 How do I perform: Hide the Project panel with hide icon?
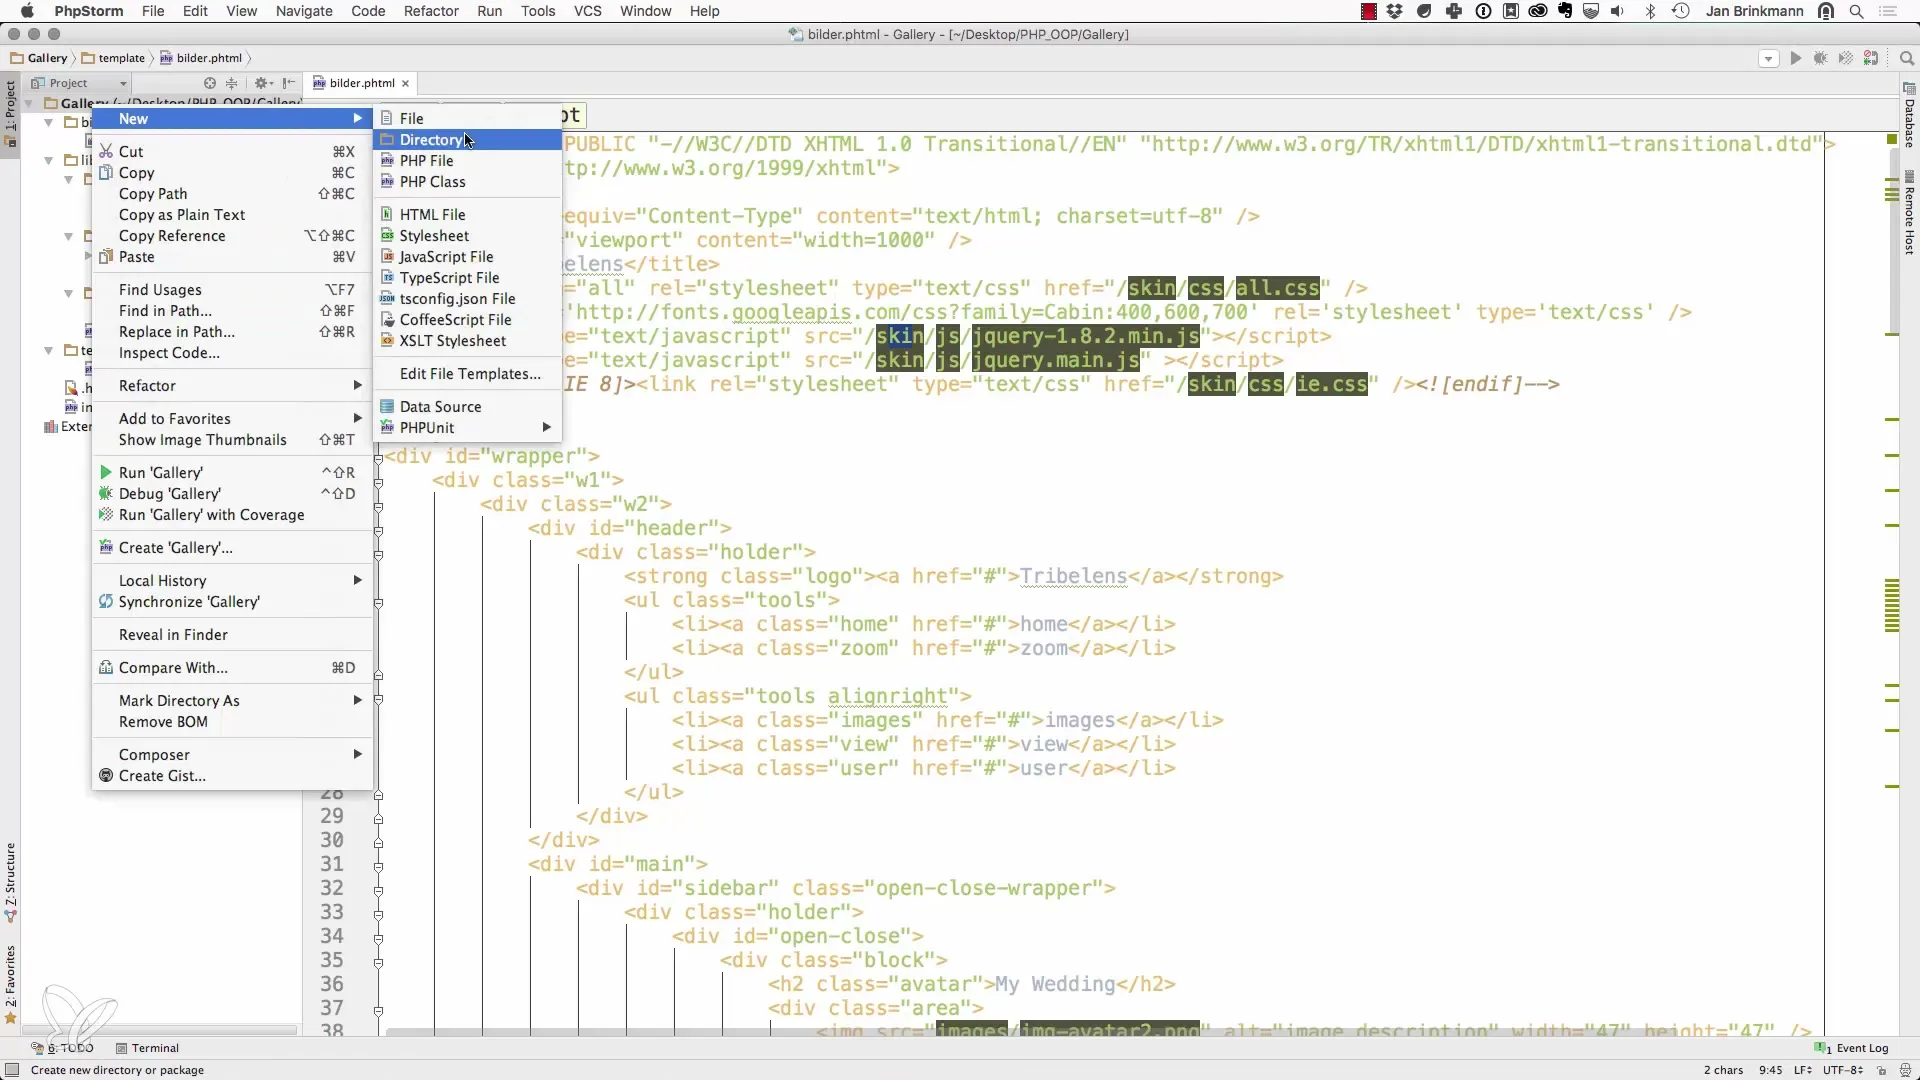289,83
